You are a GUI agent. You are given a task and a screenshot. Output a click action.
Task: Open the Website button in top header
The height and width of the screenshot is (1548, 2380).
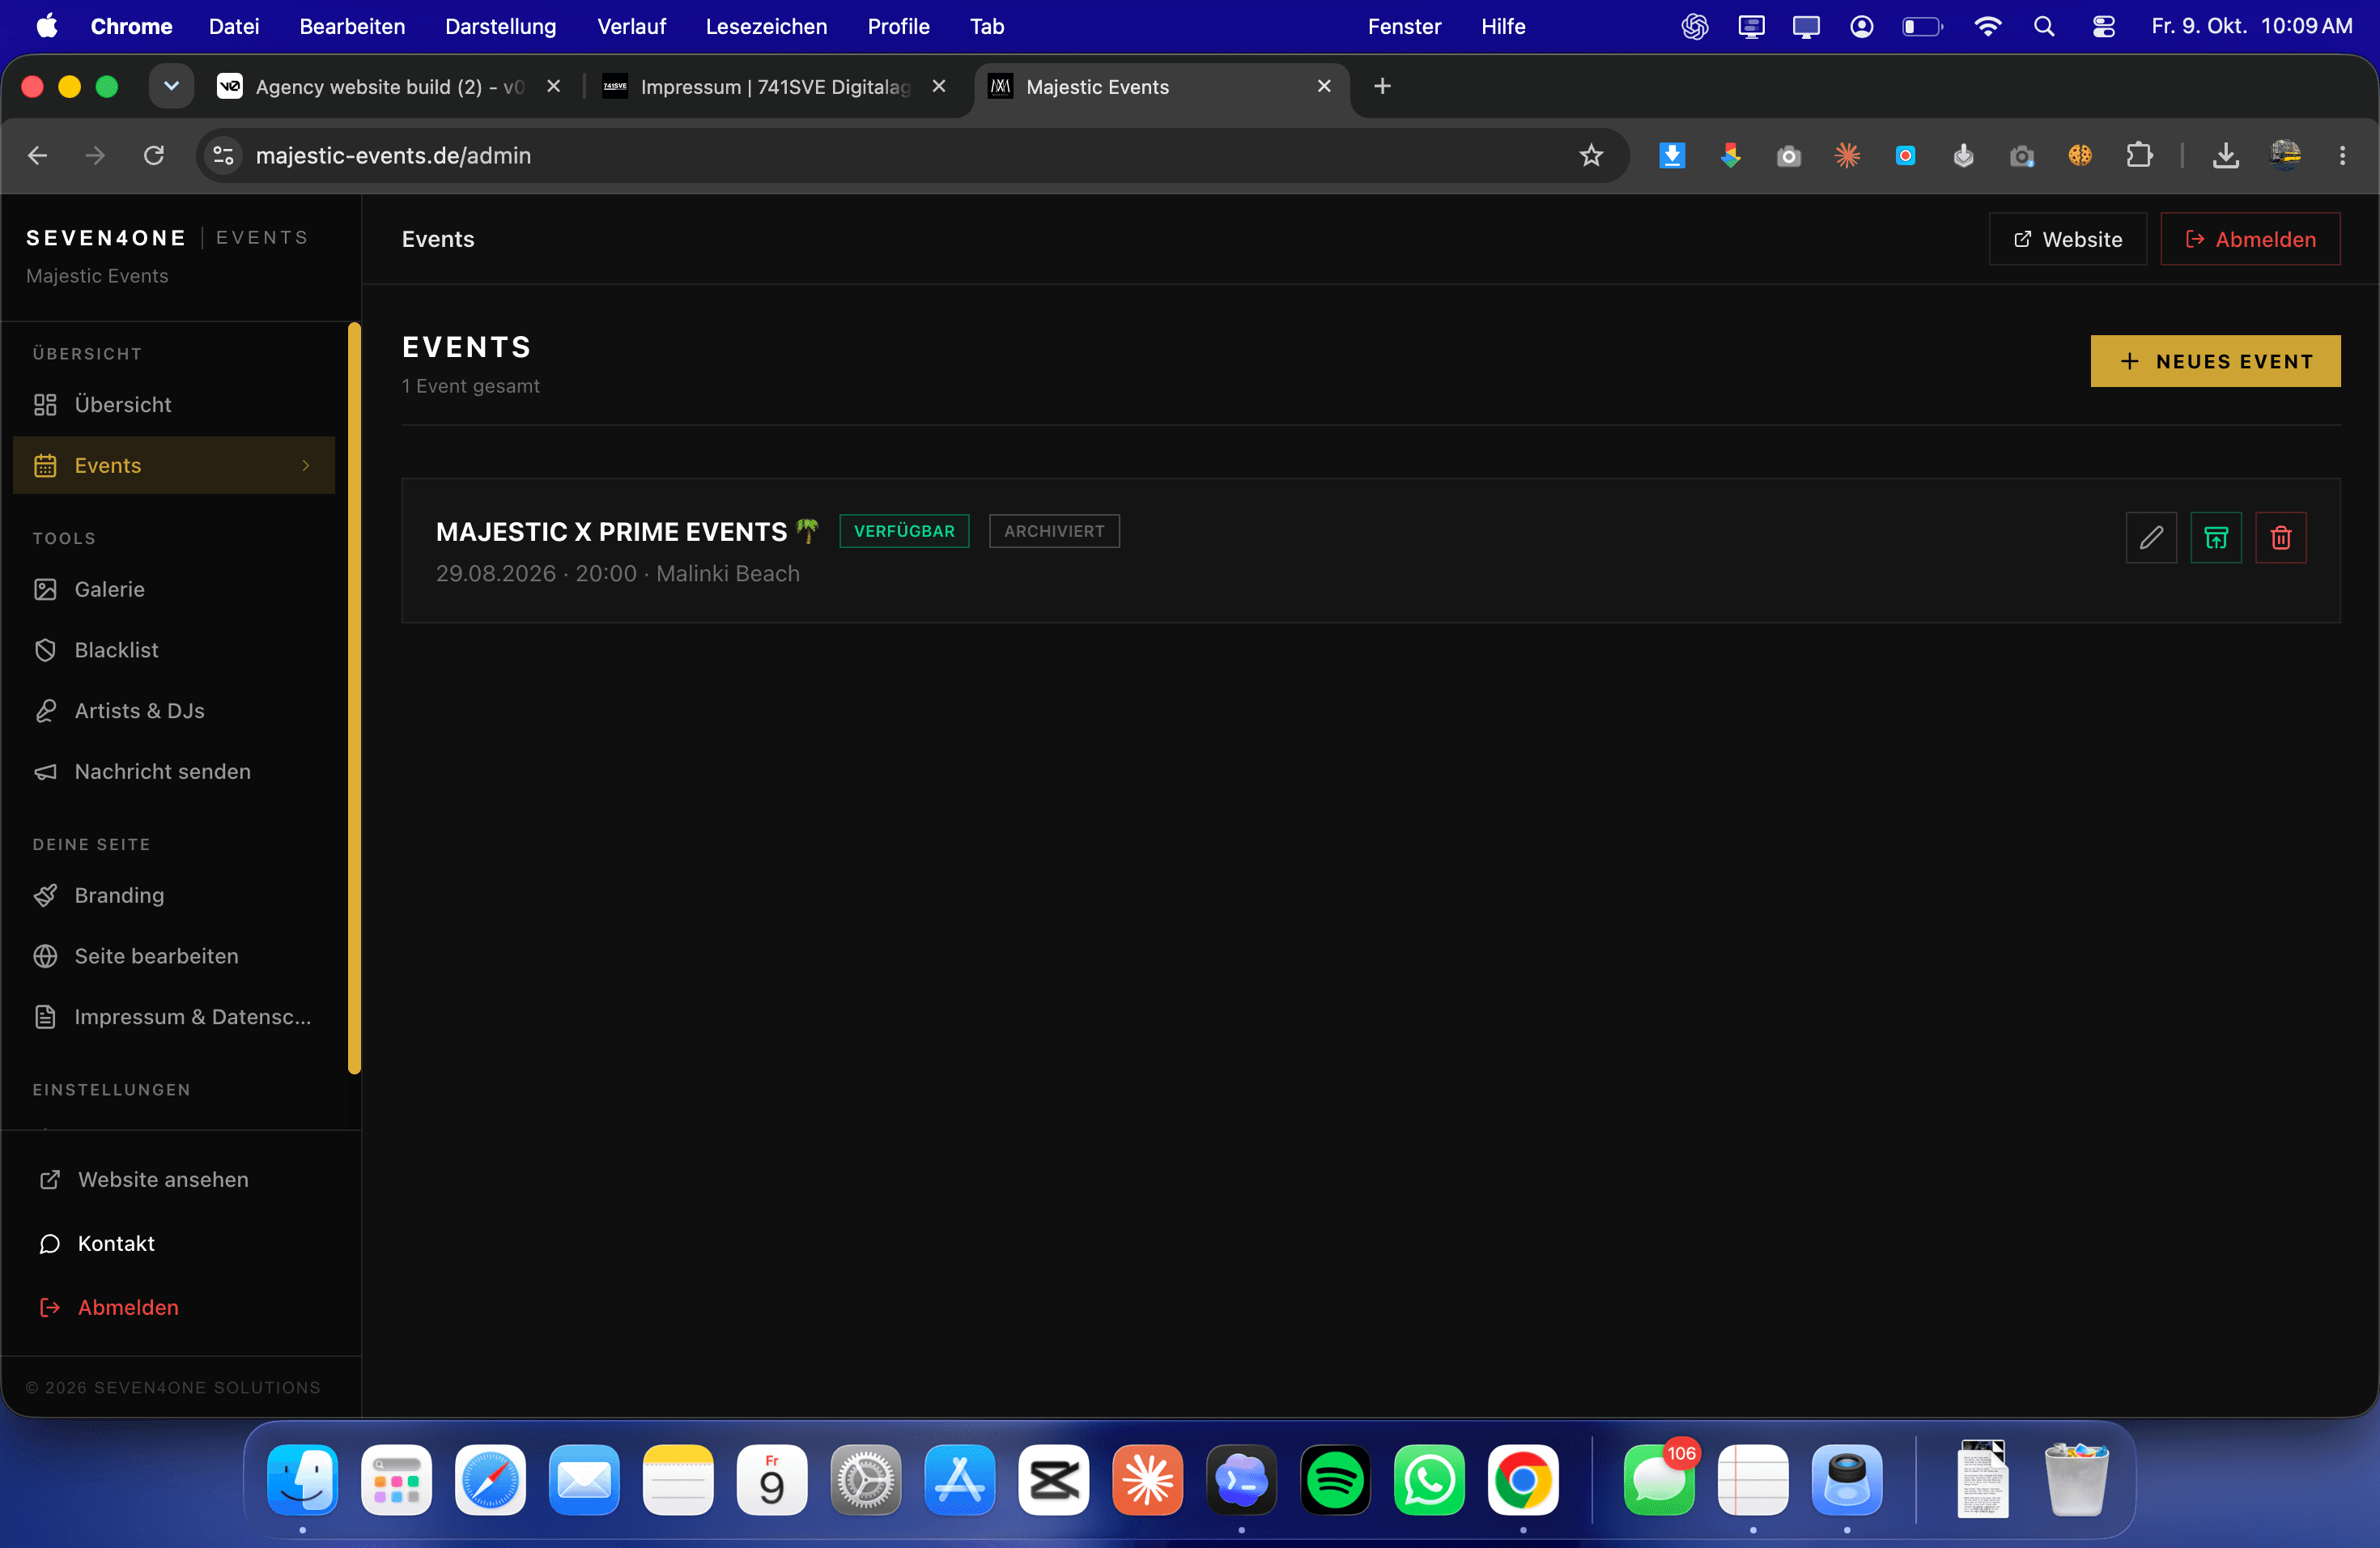tap(2068, 239)
